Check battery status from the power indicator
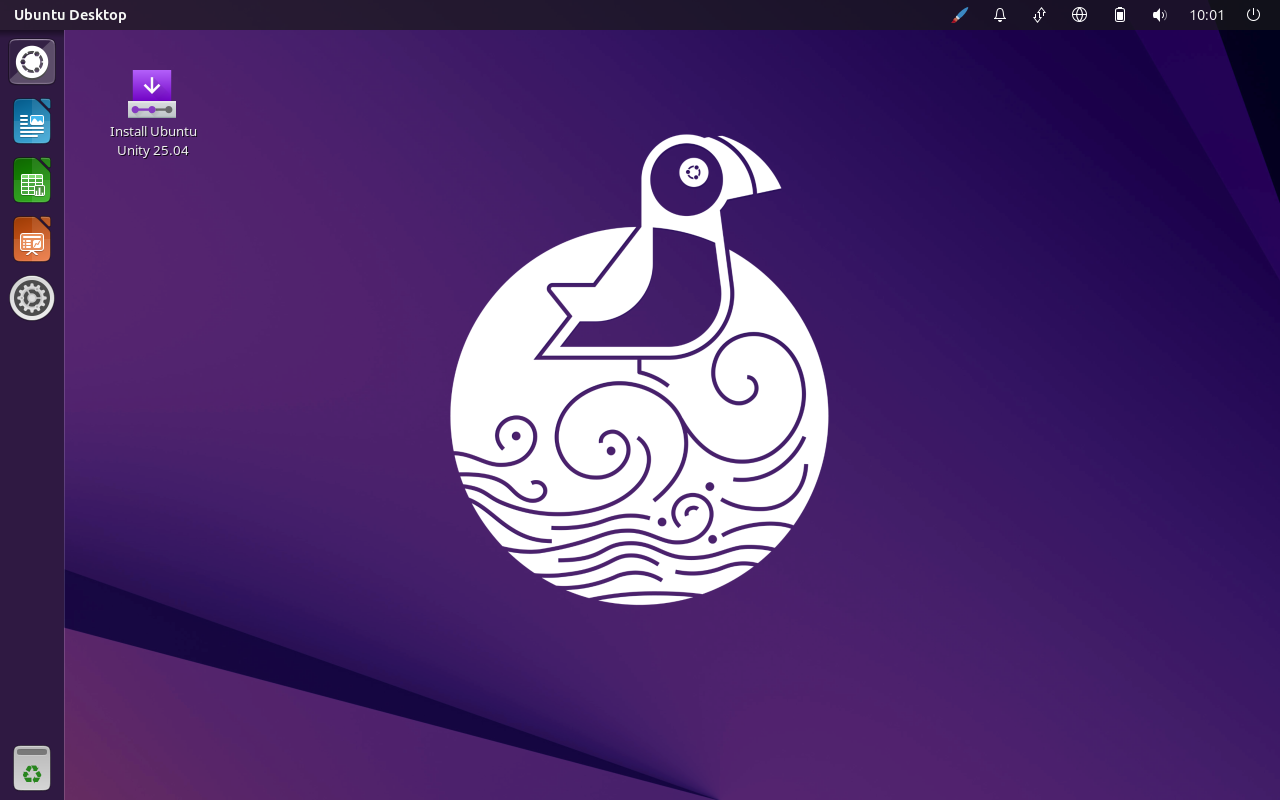Viewport: 1280px width, 800px height. (x=1119, y=14)
